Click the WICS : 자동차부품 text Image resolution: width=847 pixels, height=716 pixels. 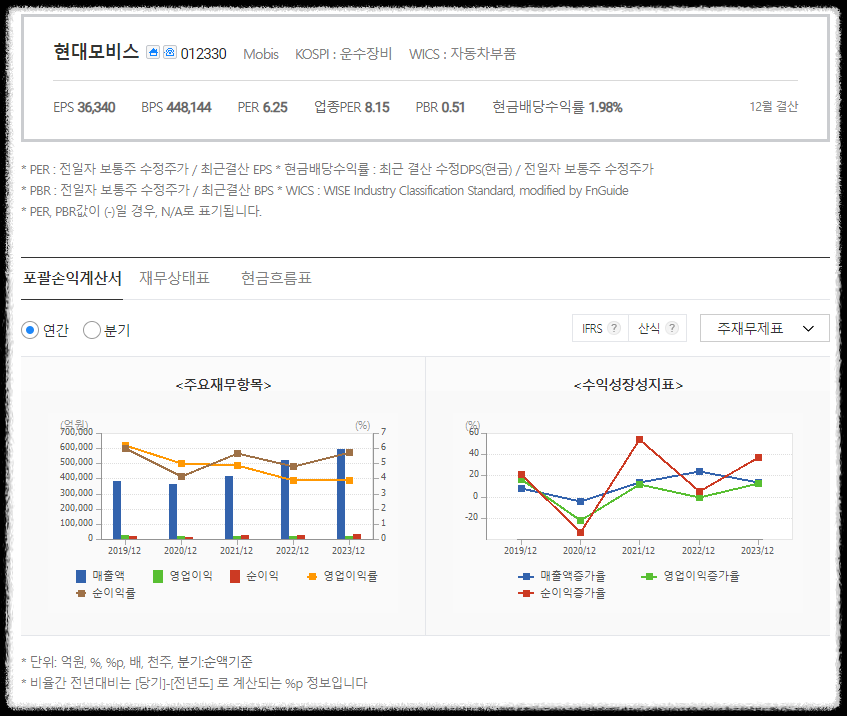[462, 54]
